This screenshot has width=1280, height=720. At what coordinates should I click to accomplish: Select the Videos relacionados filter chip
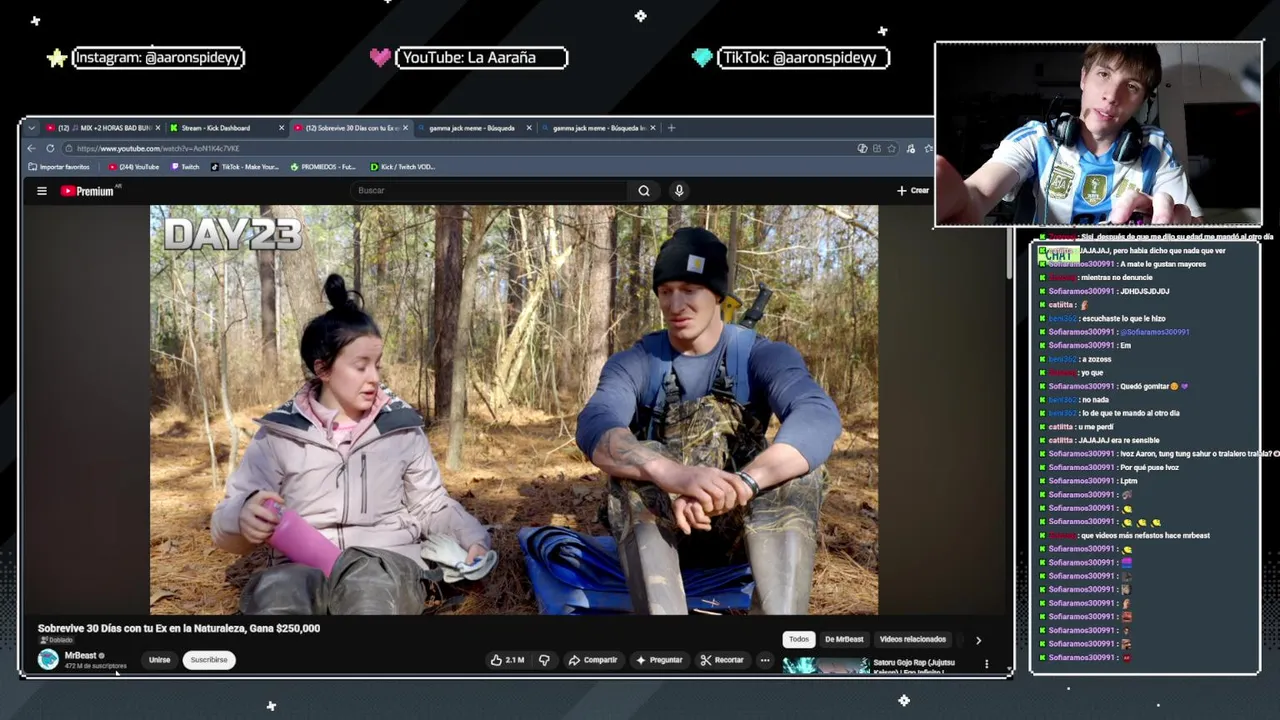point(912,639)
